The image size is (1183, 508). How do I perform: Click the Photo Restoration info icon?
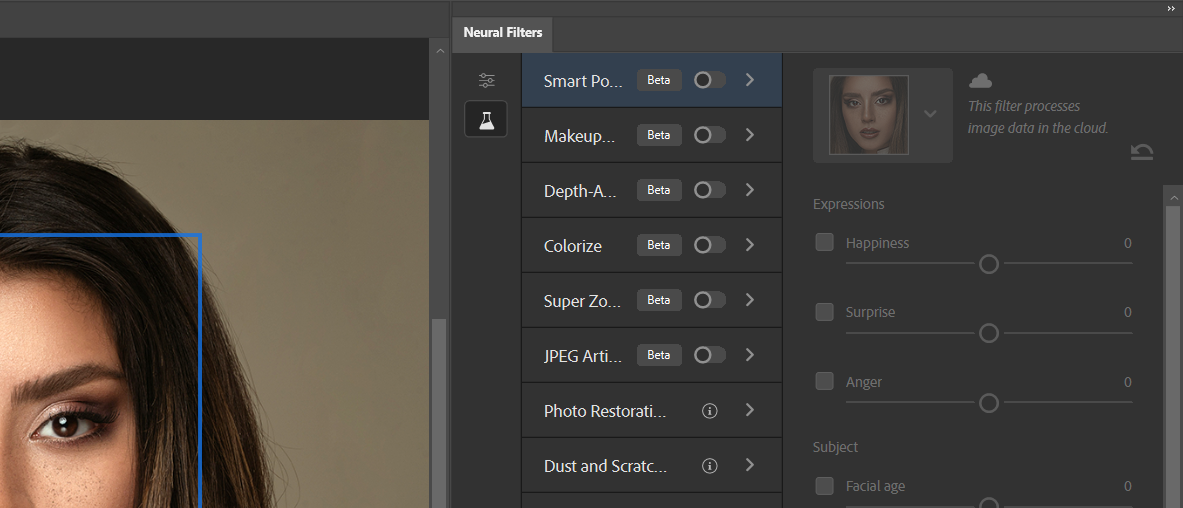710,411
